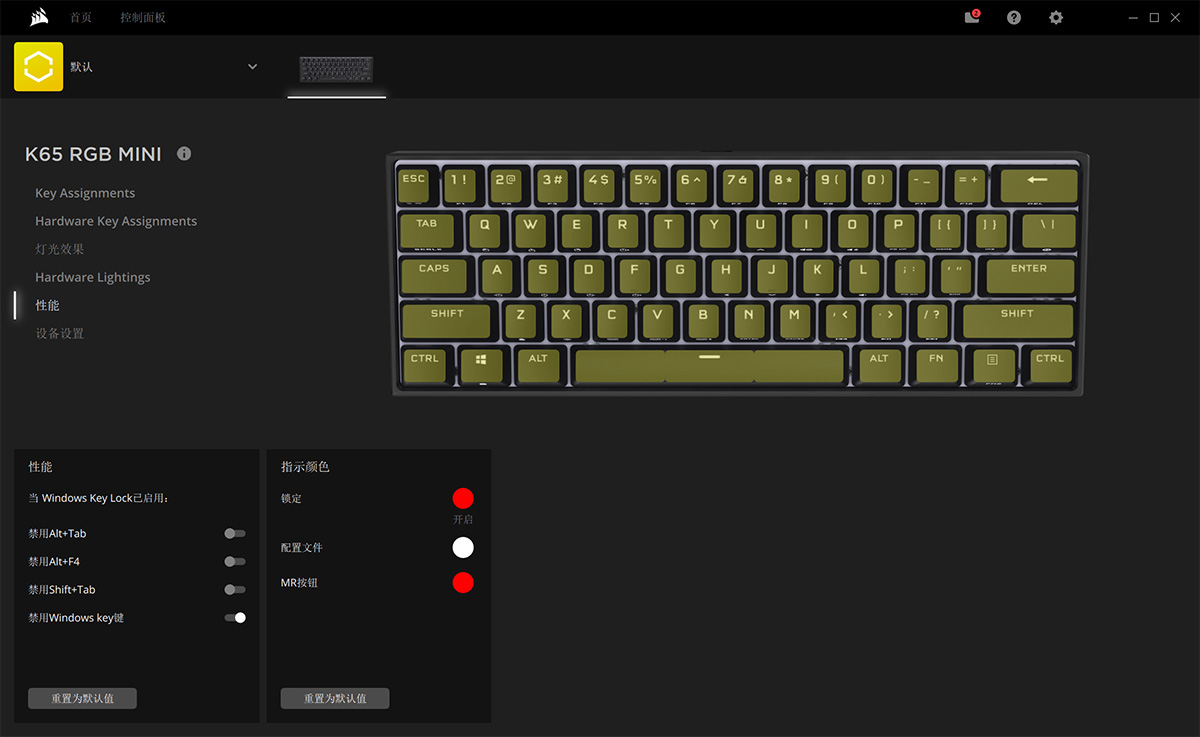Toggle 禁用Alt+Tab switch
This screenshot has height=737, width=1200.
(x=235, y=534)
